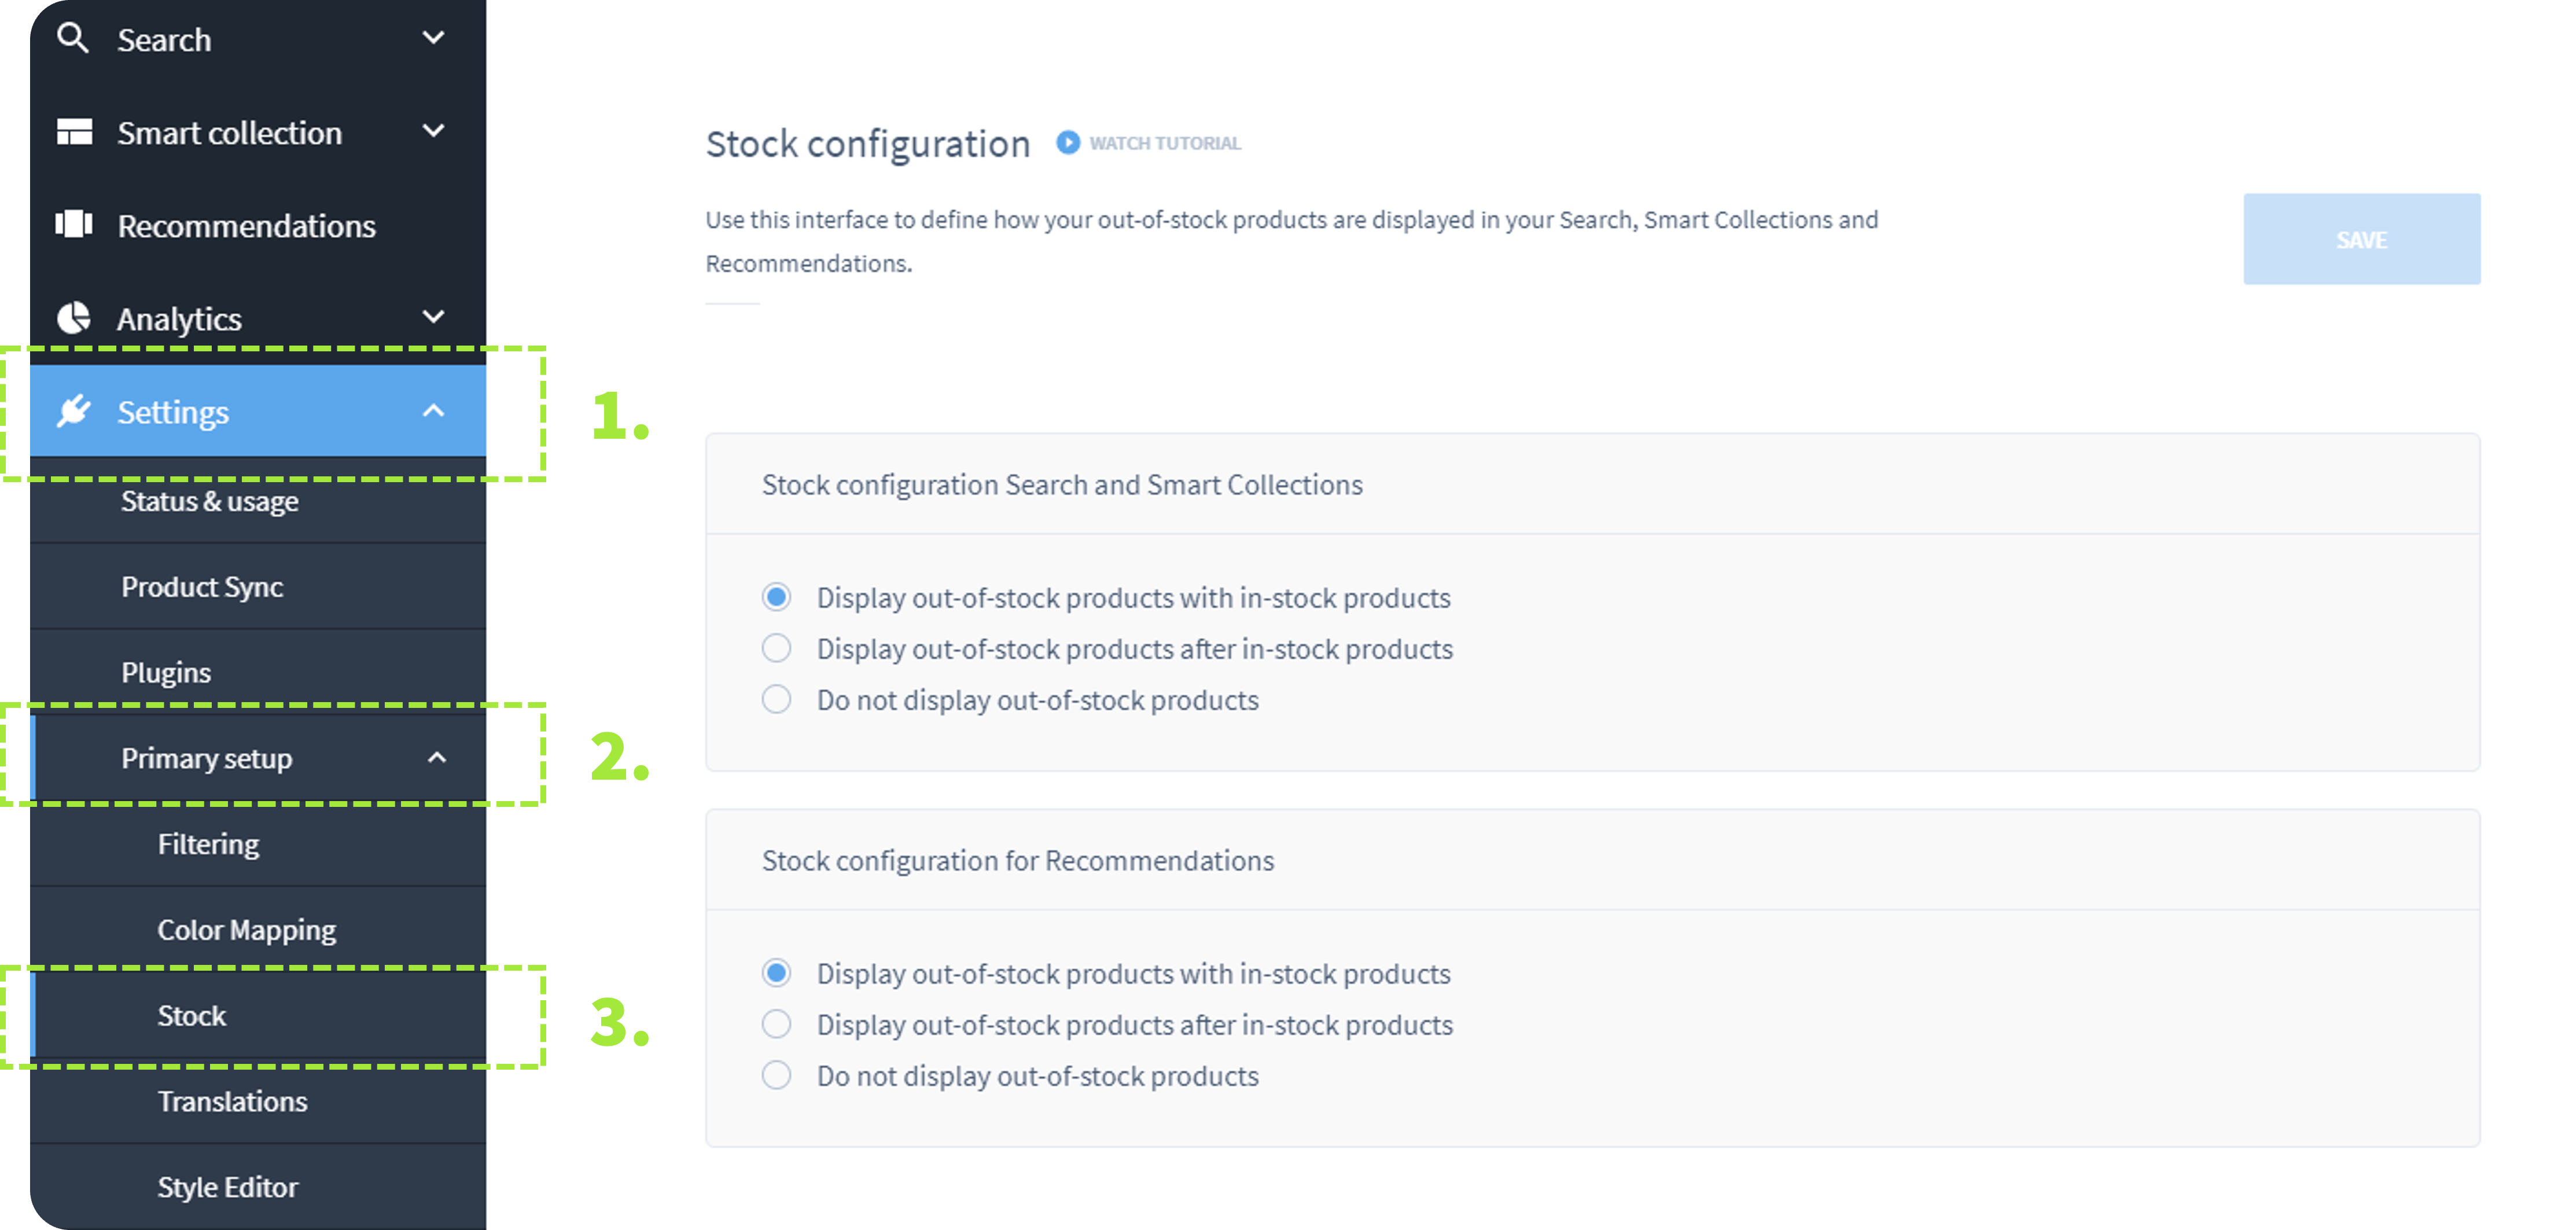Expand the Search menu chevron
This screenshot has height=1230, width=2576.
[x=433, y=38]
